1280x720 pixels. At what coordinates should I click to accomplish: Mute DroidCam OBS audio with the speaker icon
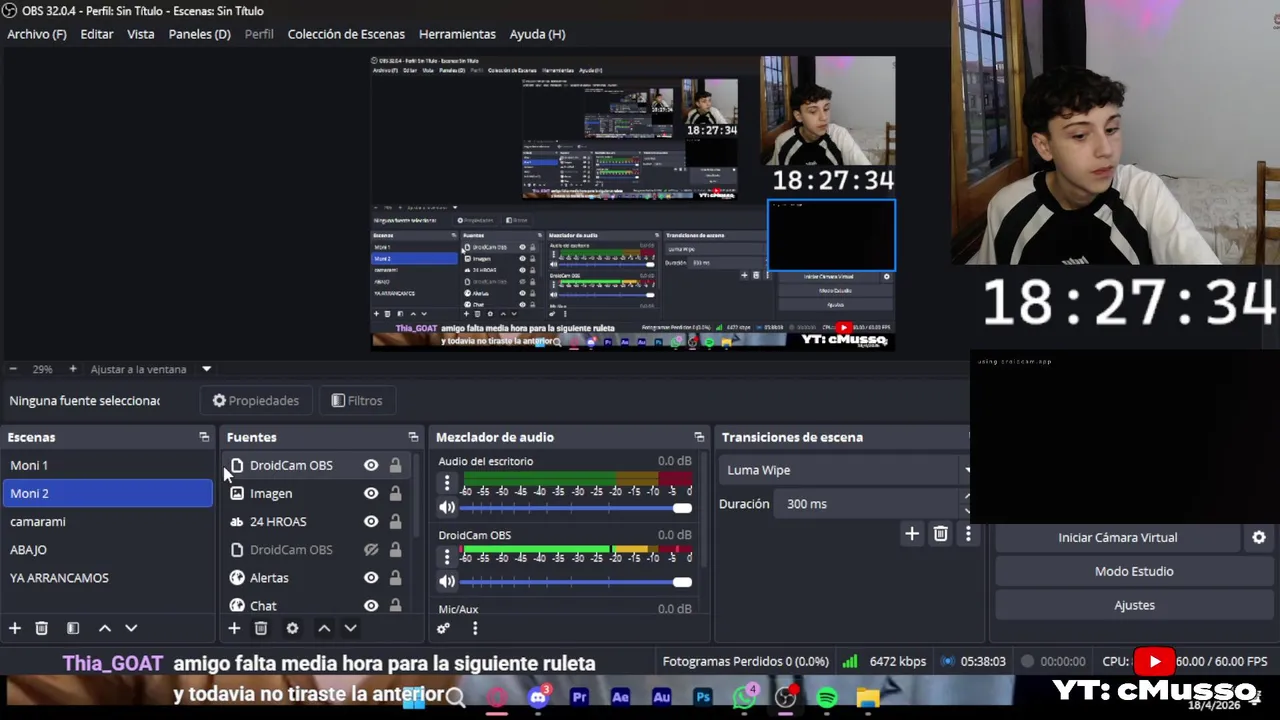click(447, 581)
